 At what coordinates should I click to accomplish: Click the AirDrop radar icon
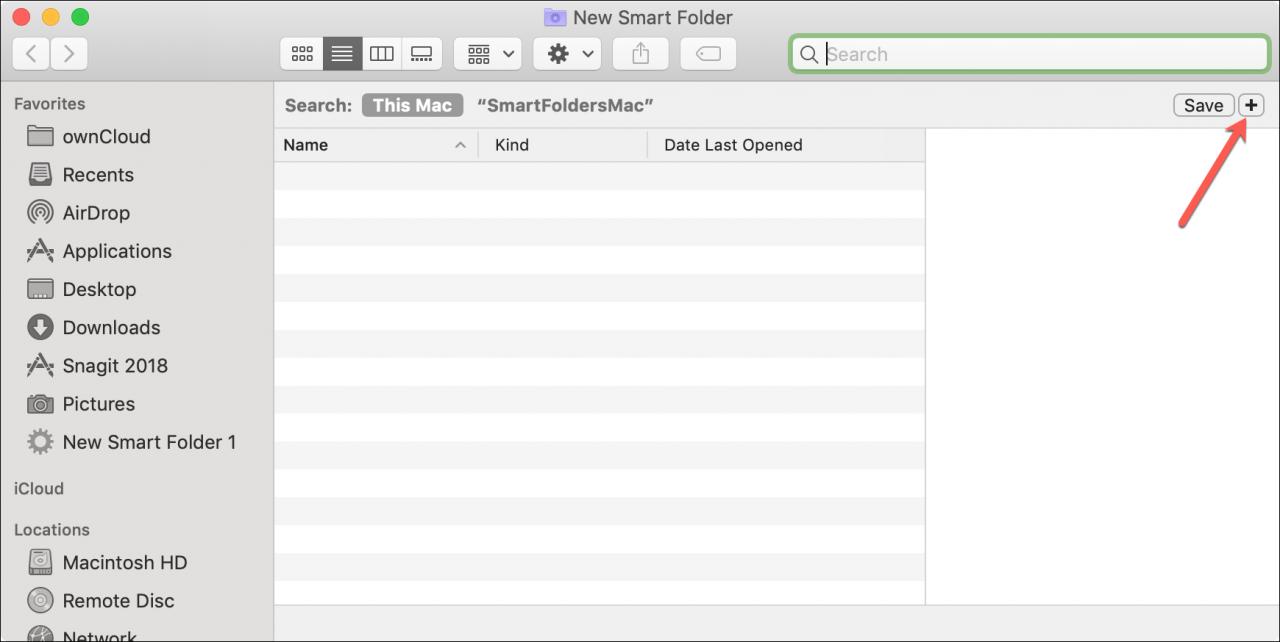[x=40, y=213]
